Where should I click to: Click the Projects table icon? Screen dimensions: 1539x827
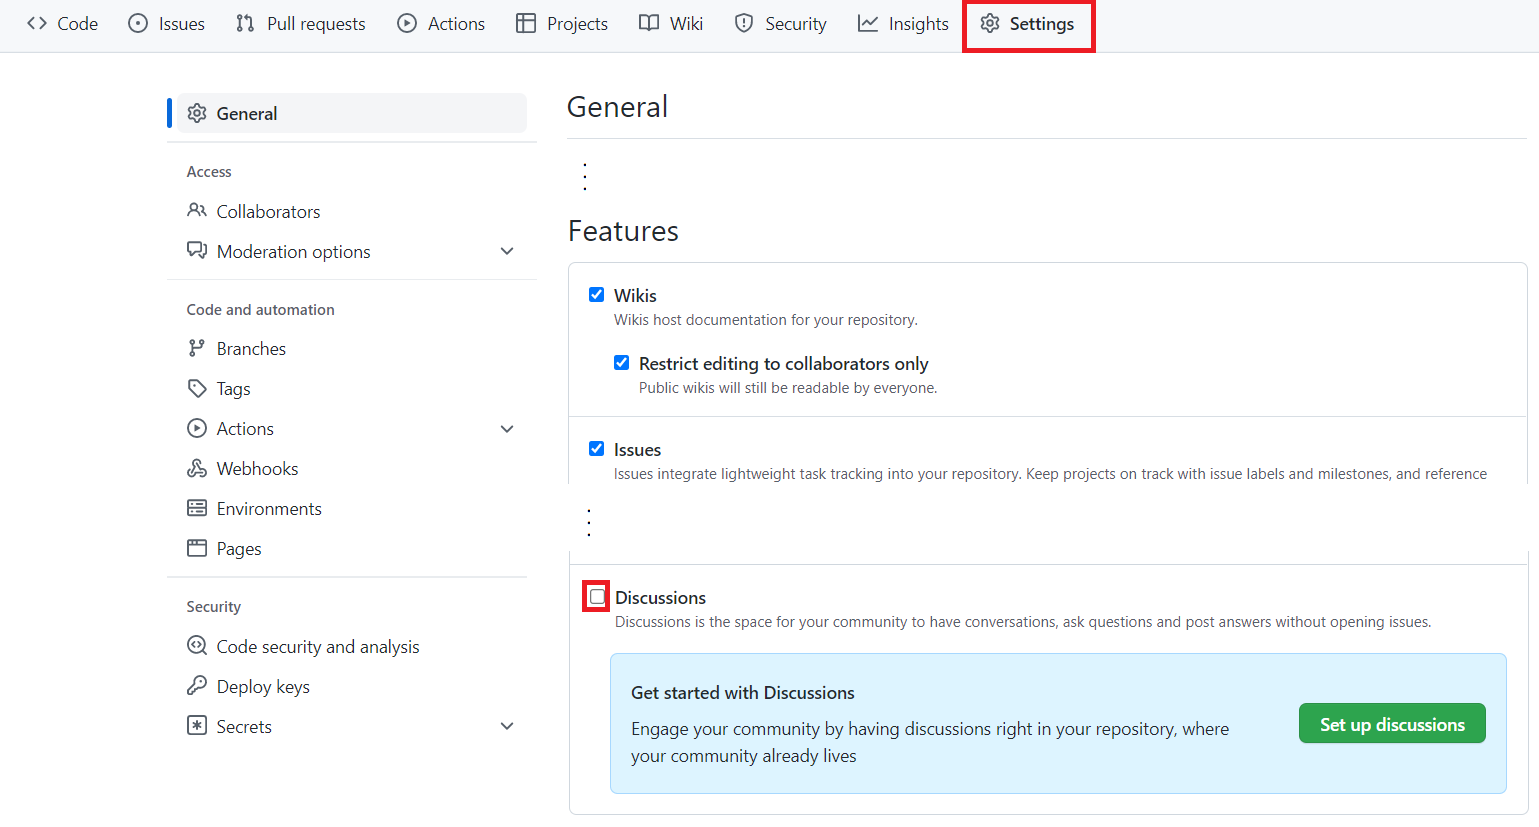pos(526,23)
